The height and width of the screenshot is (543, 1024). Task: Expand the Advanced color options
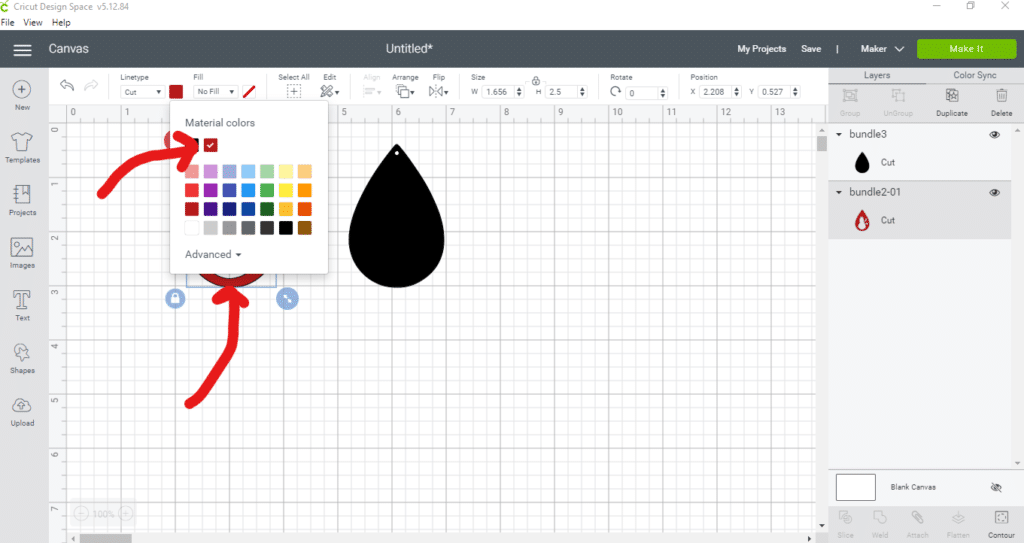[212, 255]
